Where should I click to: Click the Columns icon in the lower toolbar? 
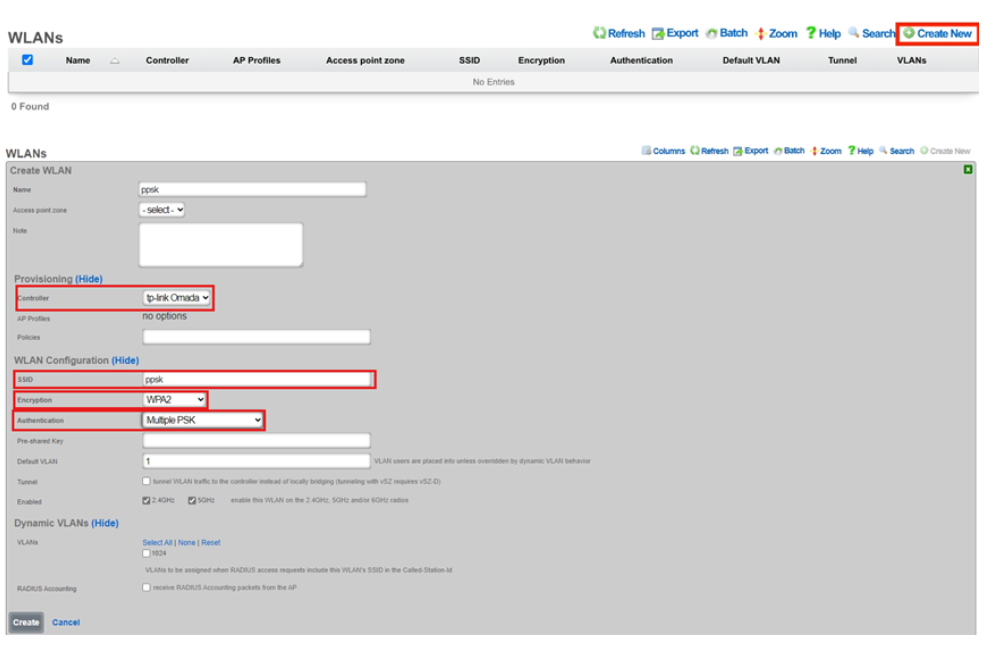(647, 151)
